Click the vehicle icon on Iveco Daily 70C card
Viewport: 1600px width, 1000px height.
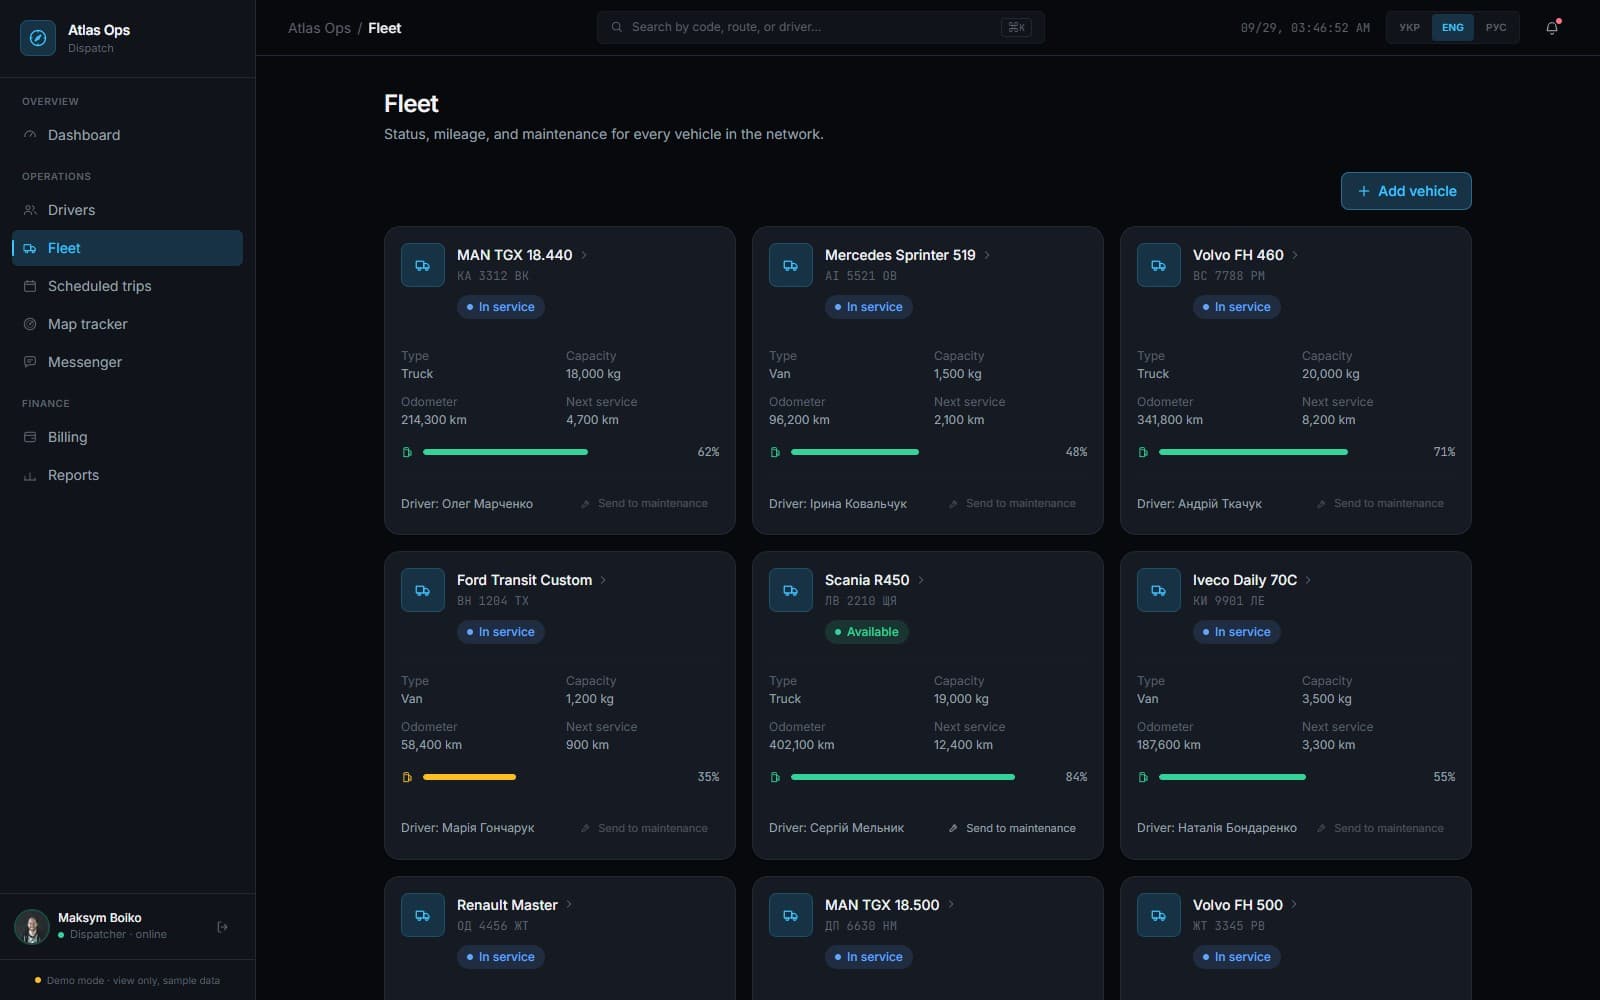[1159, 591]
